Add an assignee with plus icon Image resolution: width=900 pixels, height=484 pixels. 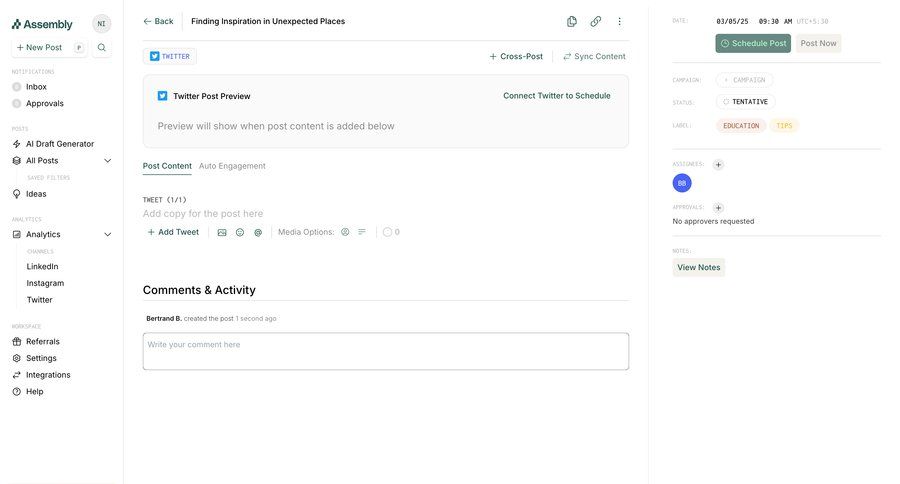coord(718,165)
